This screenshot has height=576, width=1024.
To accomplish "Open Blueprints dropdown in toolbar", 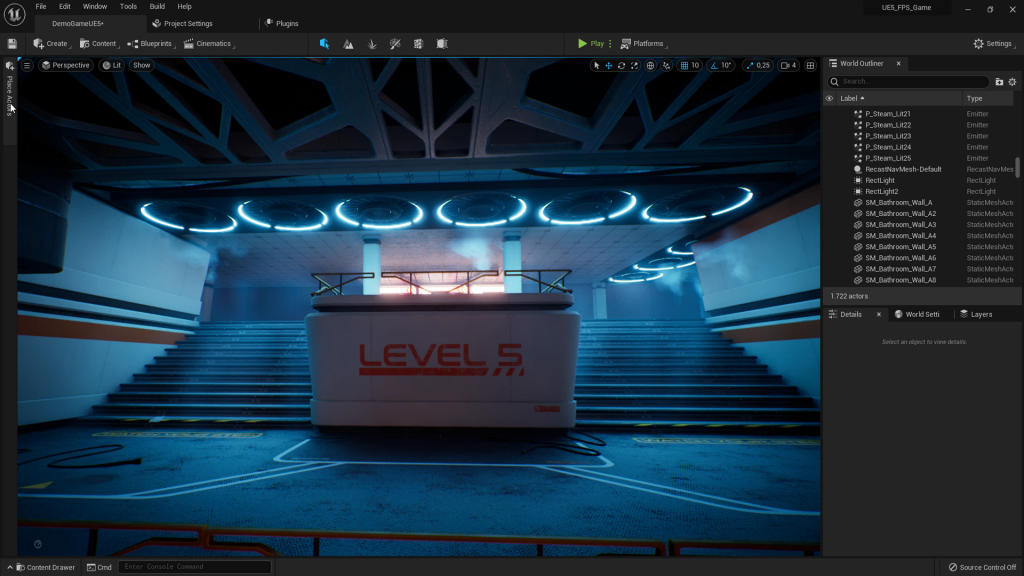I will tap(151, 44).
